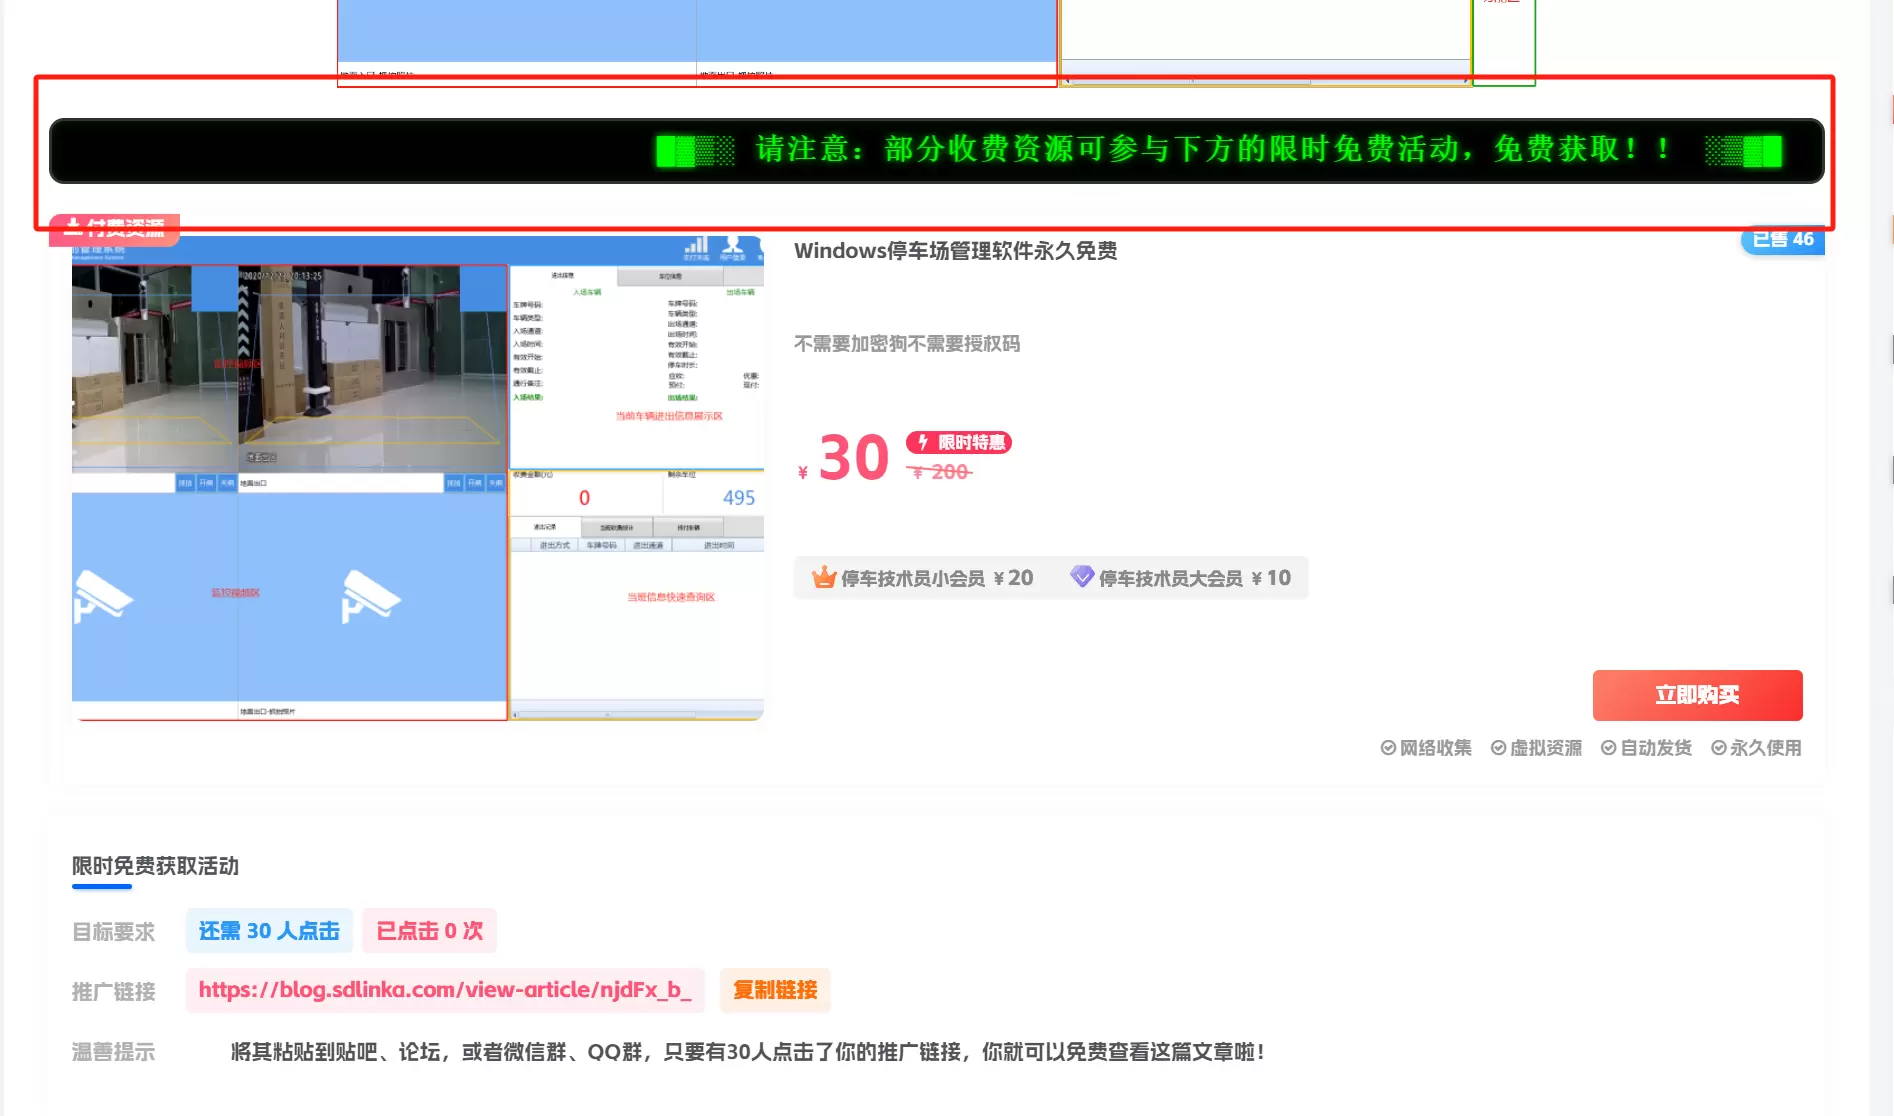Open the Windows停车场管理软件永久免费 title
The image size is (1894, 1116).
955,251
